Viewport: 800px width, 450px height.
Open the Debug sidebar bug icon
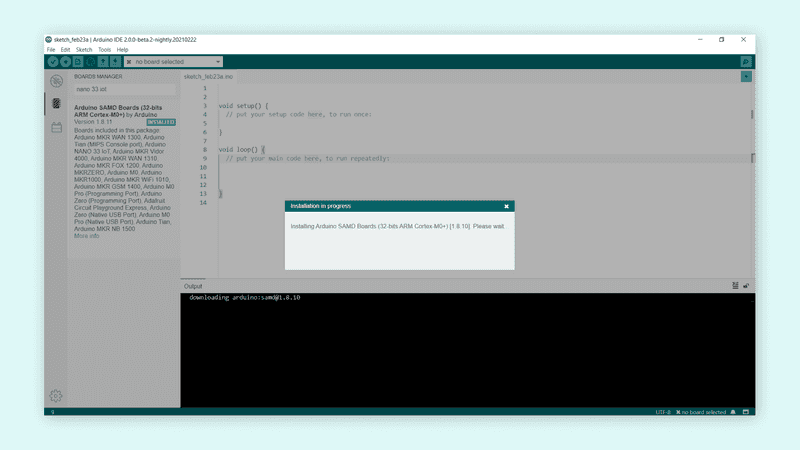click(57, 81)
